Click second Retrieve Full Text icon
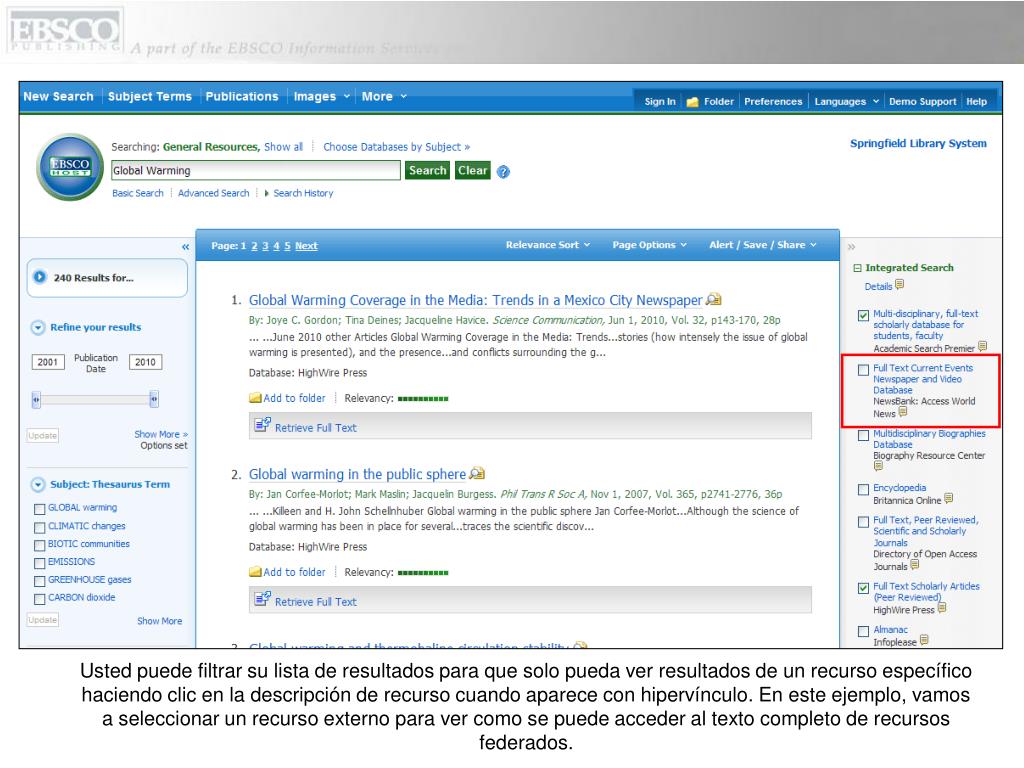The height and width of the screenshot is (768, 1024). [263, 599]
